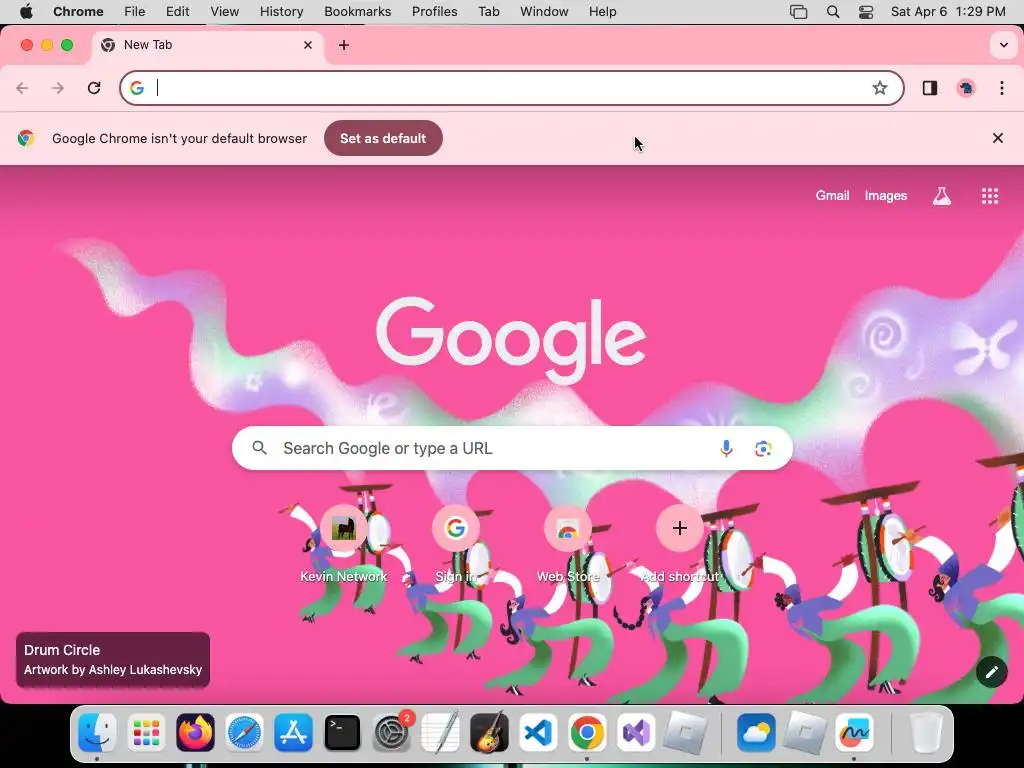Open the File menu
Image resolution: width=1024 pixels, height=768 pixels.
[x=135, y=12]
